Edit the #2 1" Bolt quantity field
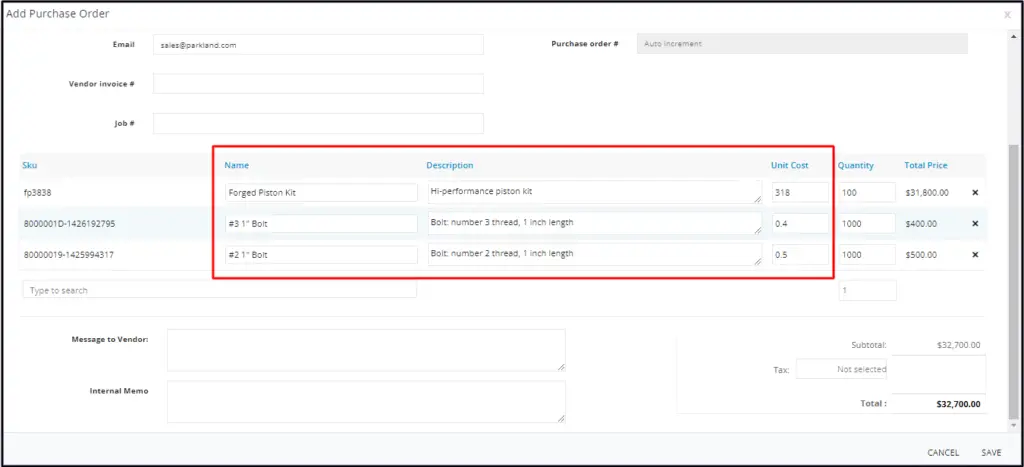The height and width of the screenshot is (467, 1024). coord(867,255)
